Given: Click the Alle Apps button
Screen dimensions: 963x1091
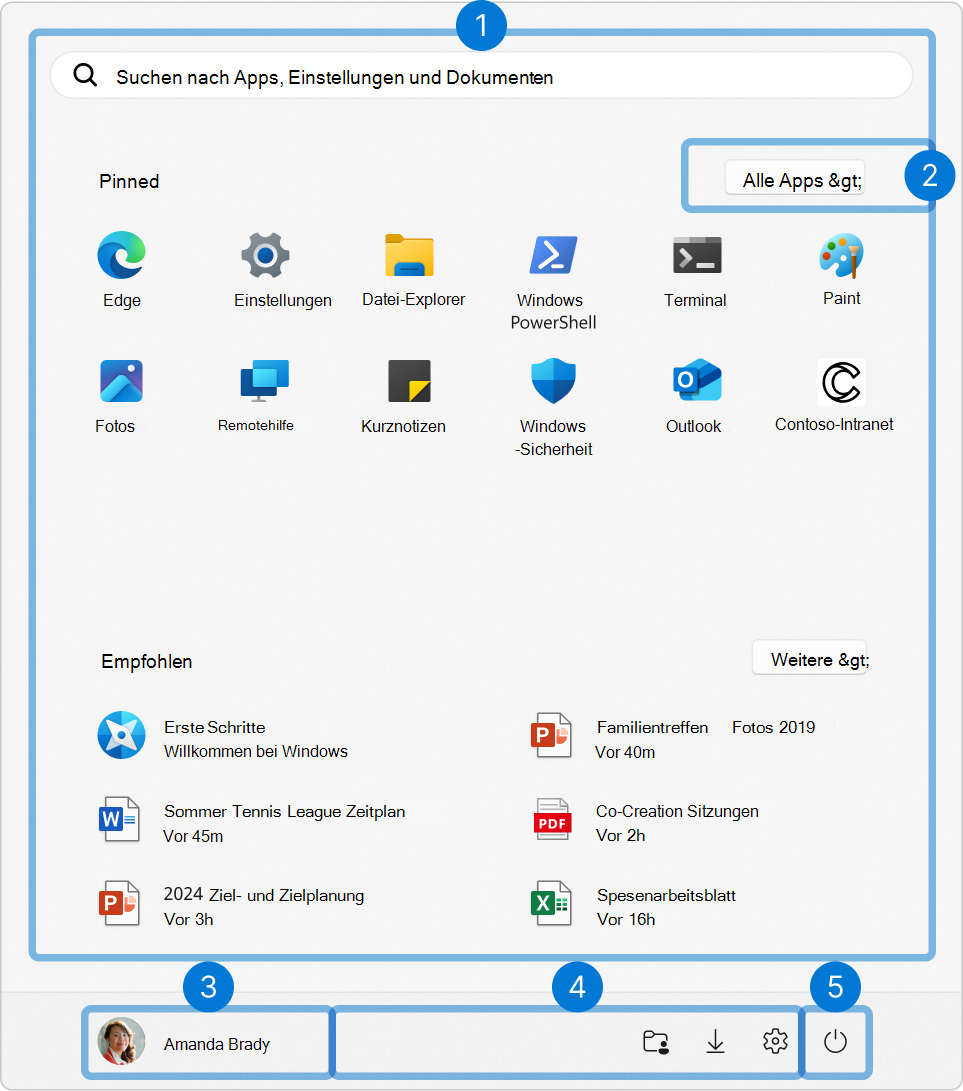Looking at the screenshot, I should pyautogui.click(x=795, y=177).
